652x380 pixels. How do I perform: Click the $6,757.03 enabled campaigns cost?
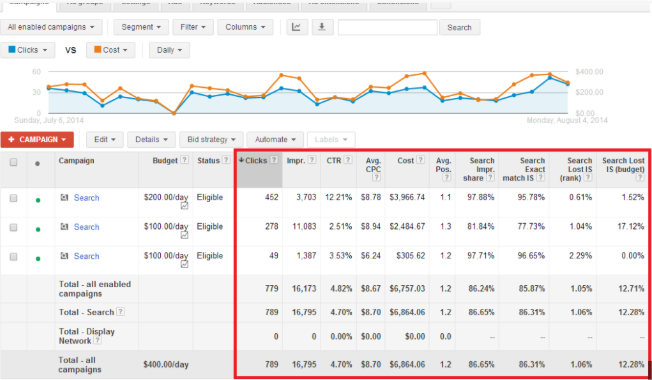pyautogui.click(x=407, y=288)
